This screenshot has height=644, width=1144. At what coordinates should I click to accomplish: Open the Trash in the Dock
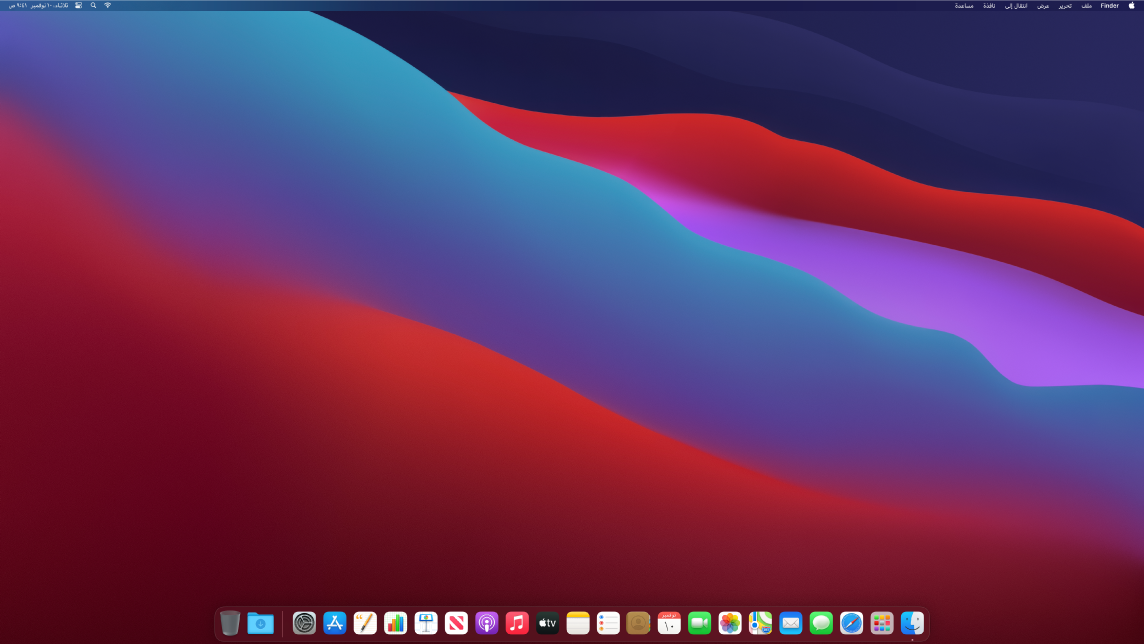click(x=230, y=623)
